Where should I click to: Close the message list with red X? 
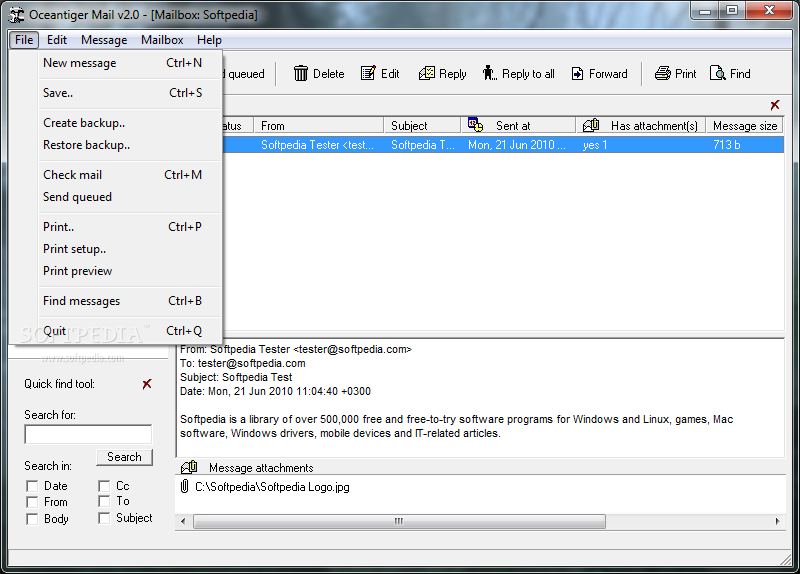[x=775, y=105]
